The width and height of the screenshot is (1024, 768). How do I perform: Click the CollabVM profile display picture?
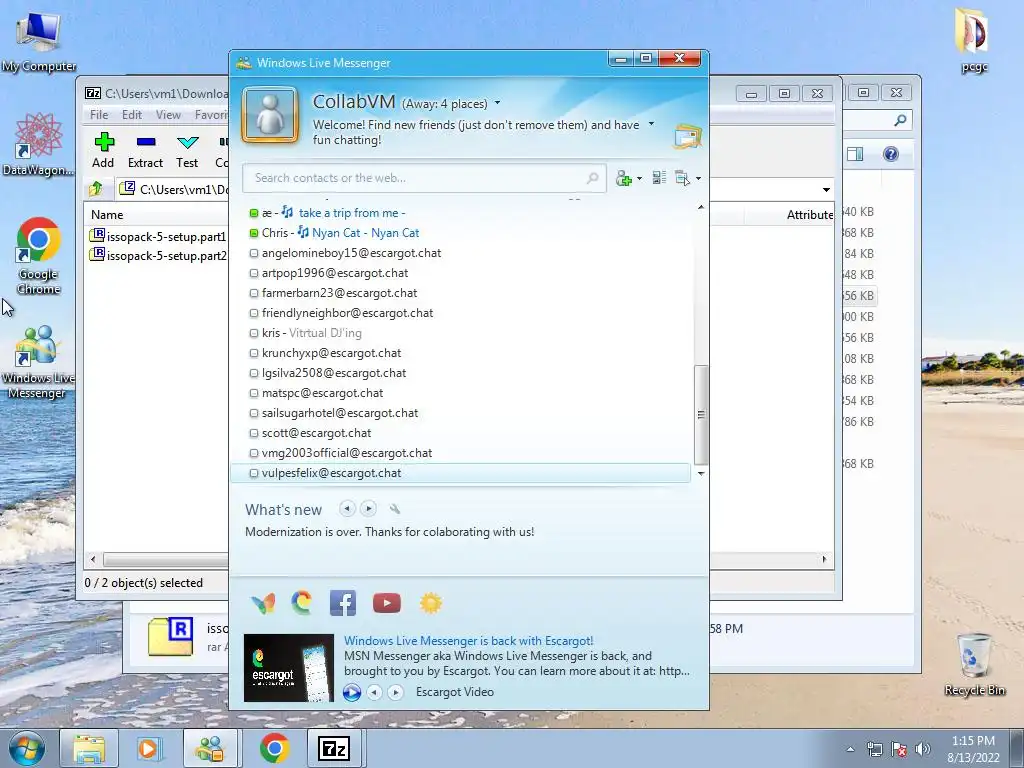tap(270, 115)
